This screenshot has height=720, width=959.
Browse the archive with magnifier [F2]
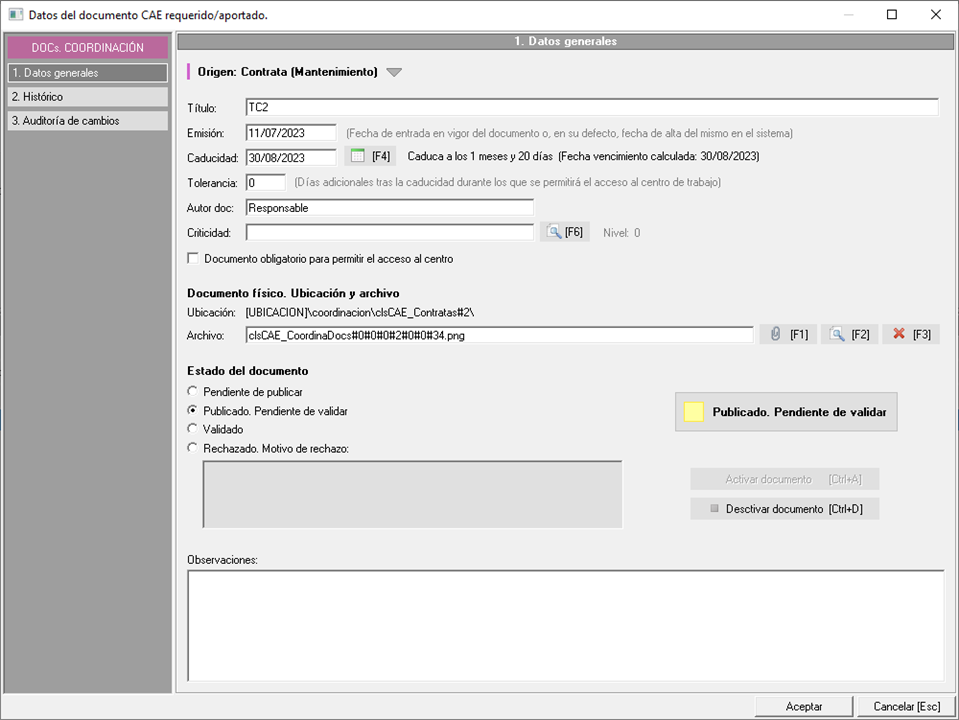pyautogui.click(x=849, y=335)
